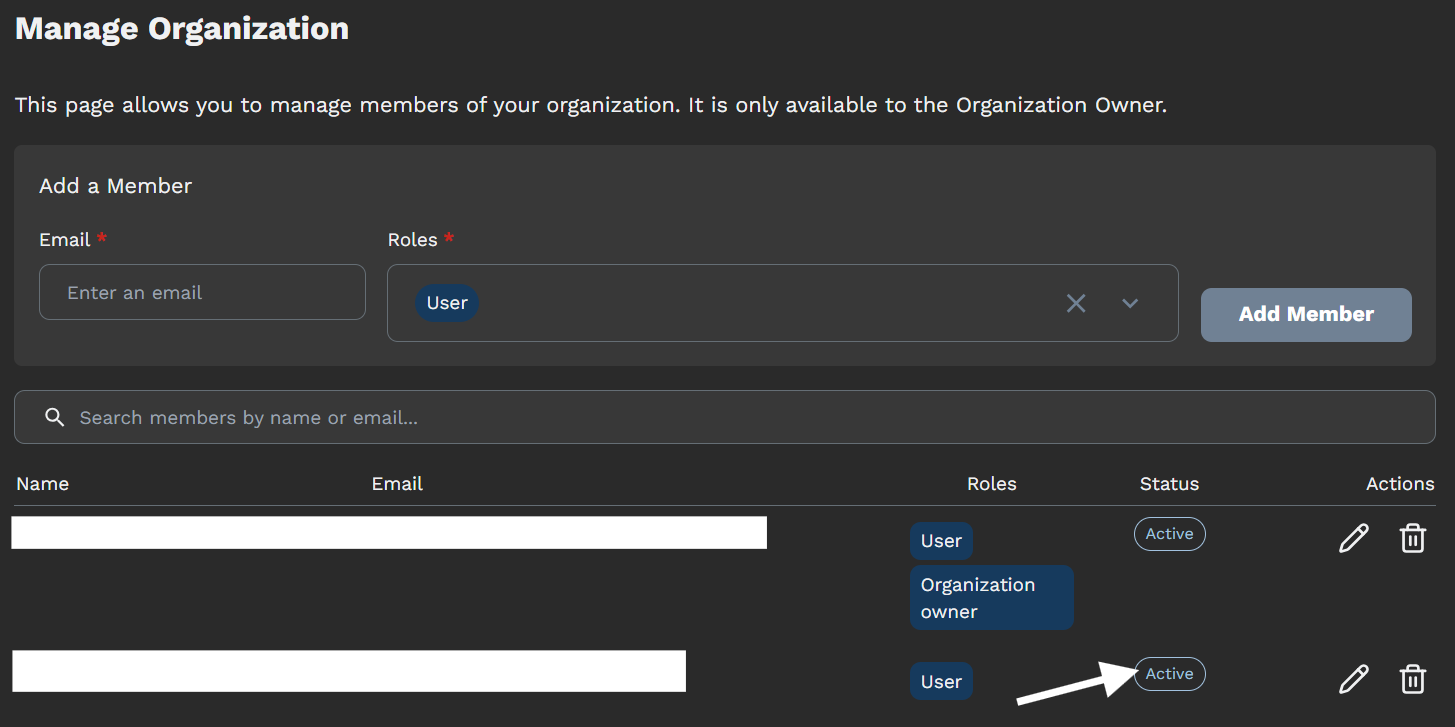1455x727 pixels.
Task: Click the Email field label
Action: tap(65, 240)
